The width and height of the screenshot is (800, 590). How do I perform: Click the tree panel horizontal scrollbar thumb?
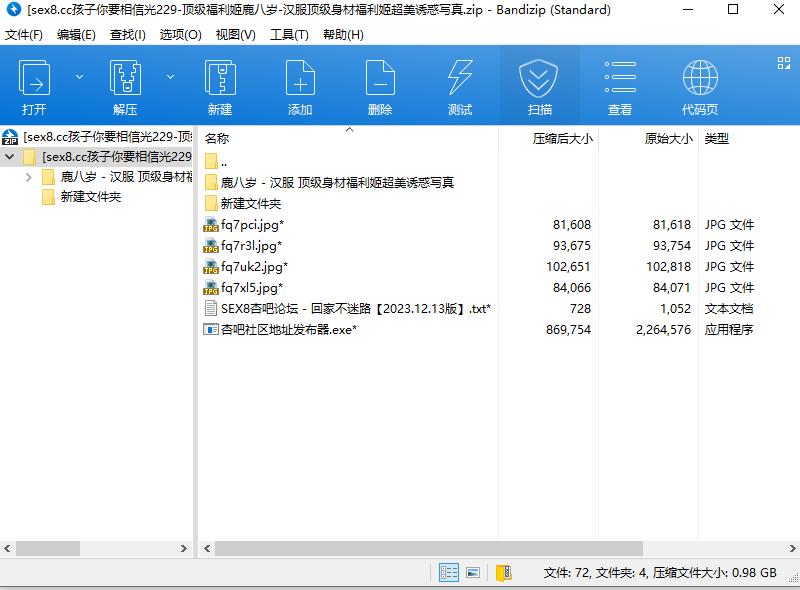point(47,549)
